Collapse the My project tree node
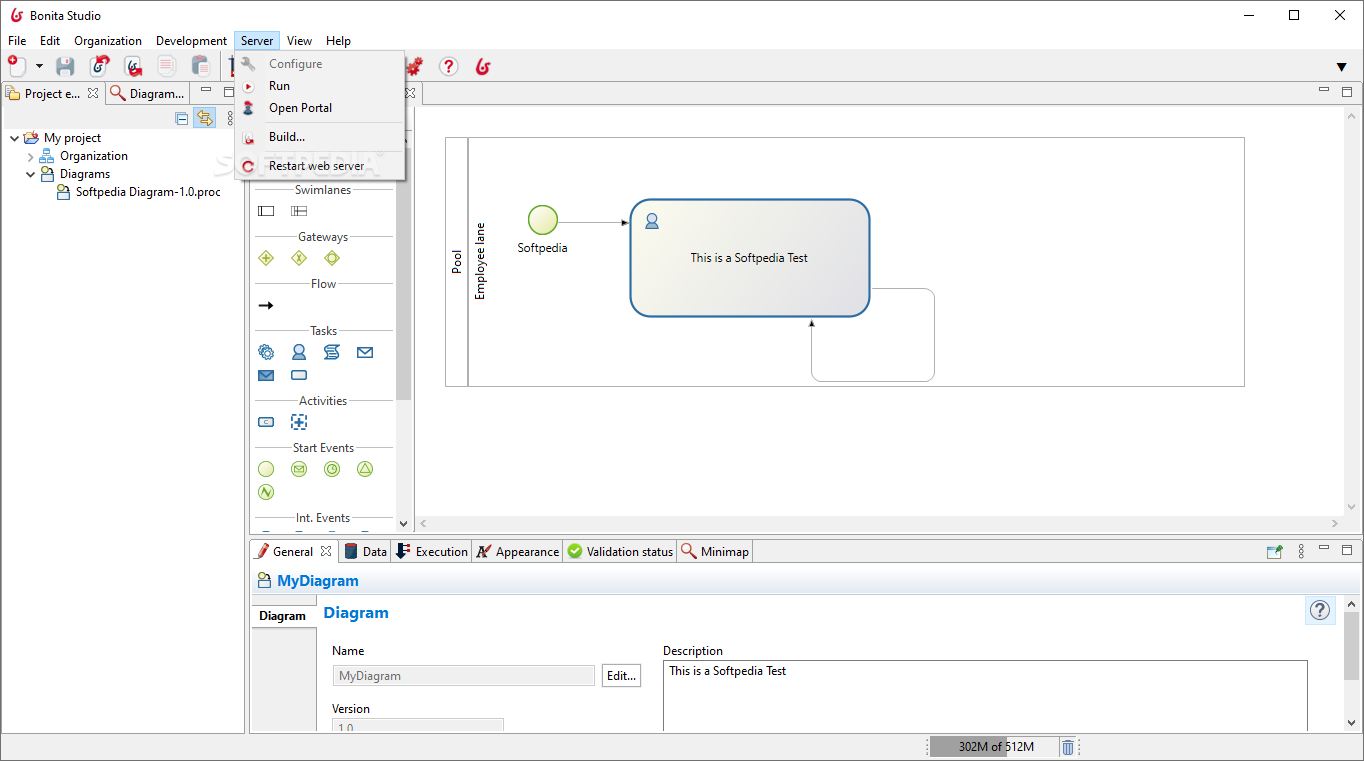 14,138
